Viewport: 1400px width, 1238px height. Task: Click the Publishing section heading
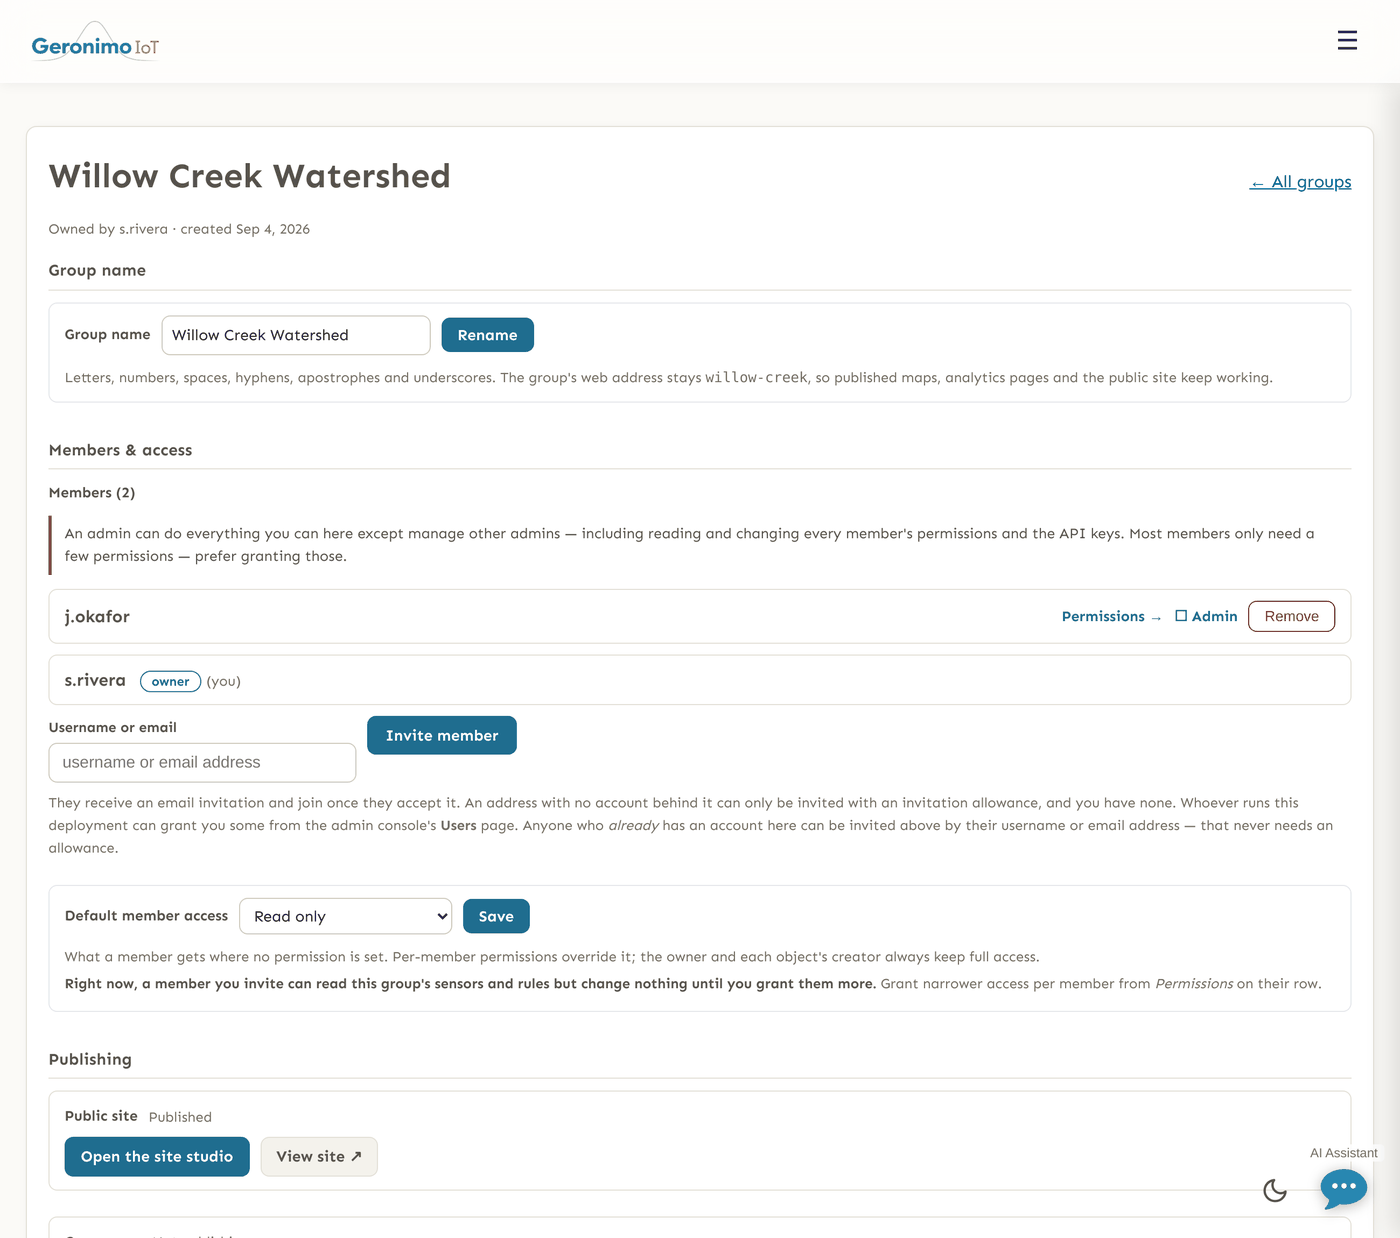click(x=90, y=1059)
